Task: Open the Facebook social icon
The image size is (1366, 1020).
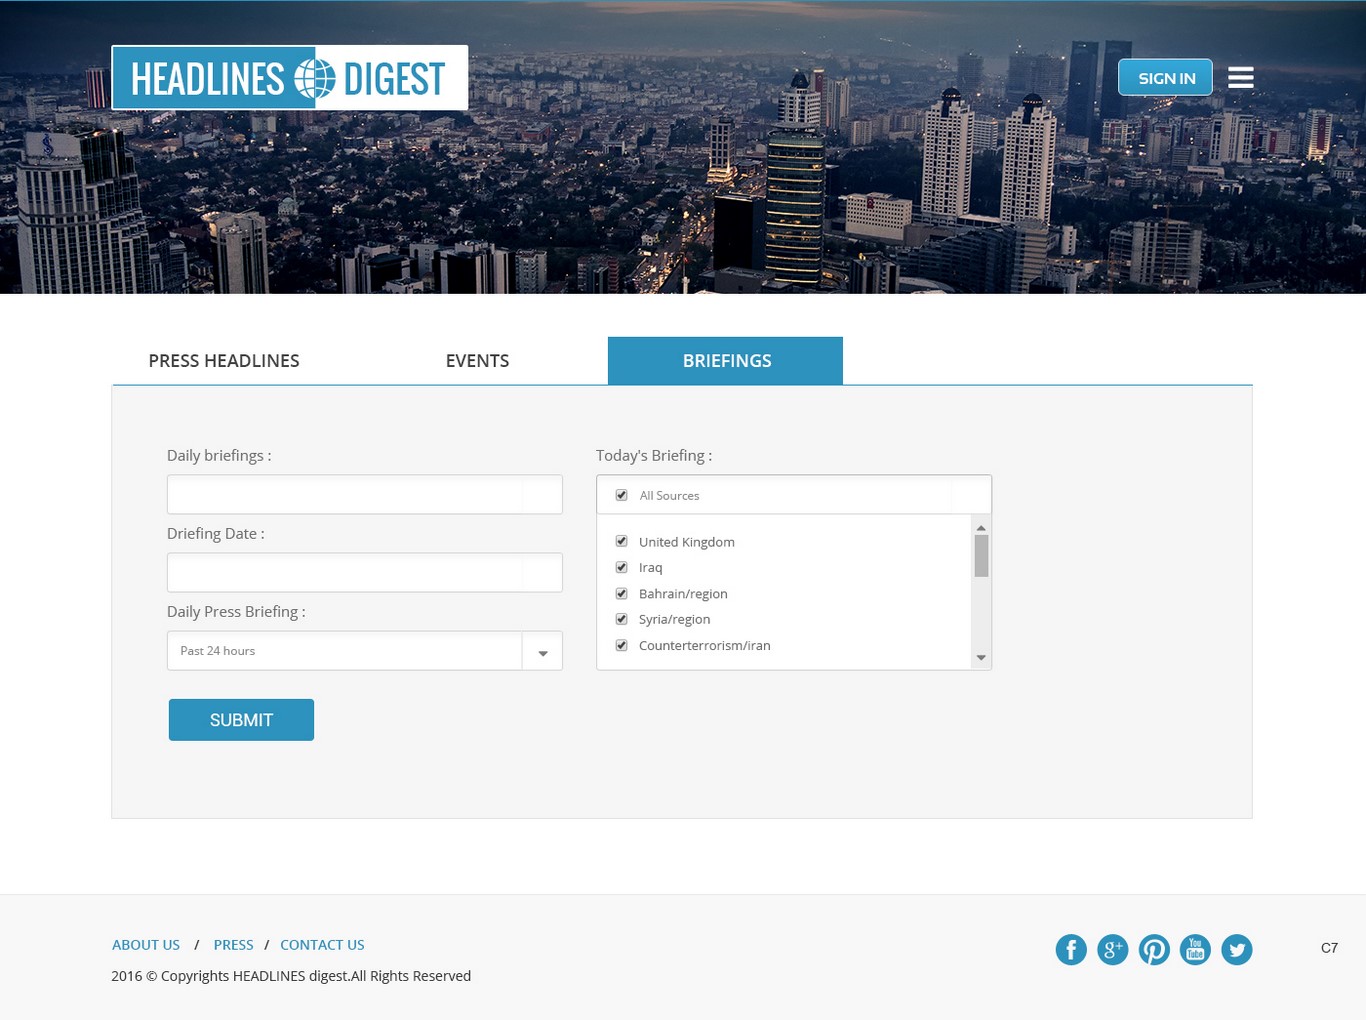Action: tap(1071, 950)
